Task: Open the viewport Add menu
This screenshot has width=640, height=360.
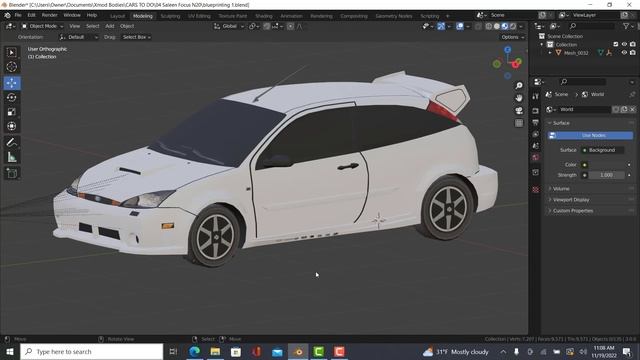Action: tap(110, 26)
